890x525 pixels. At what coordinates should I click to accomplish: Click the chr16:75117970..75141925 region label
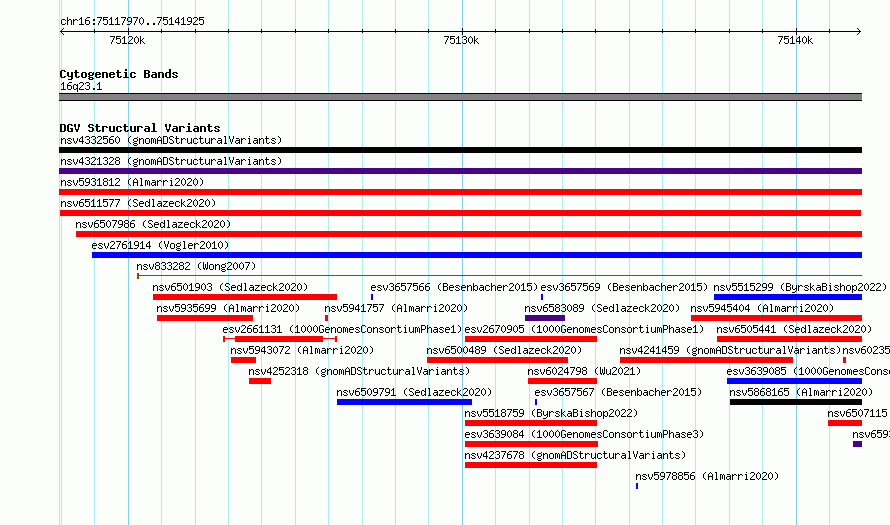coord(132,22)
